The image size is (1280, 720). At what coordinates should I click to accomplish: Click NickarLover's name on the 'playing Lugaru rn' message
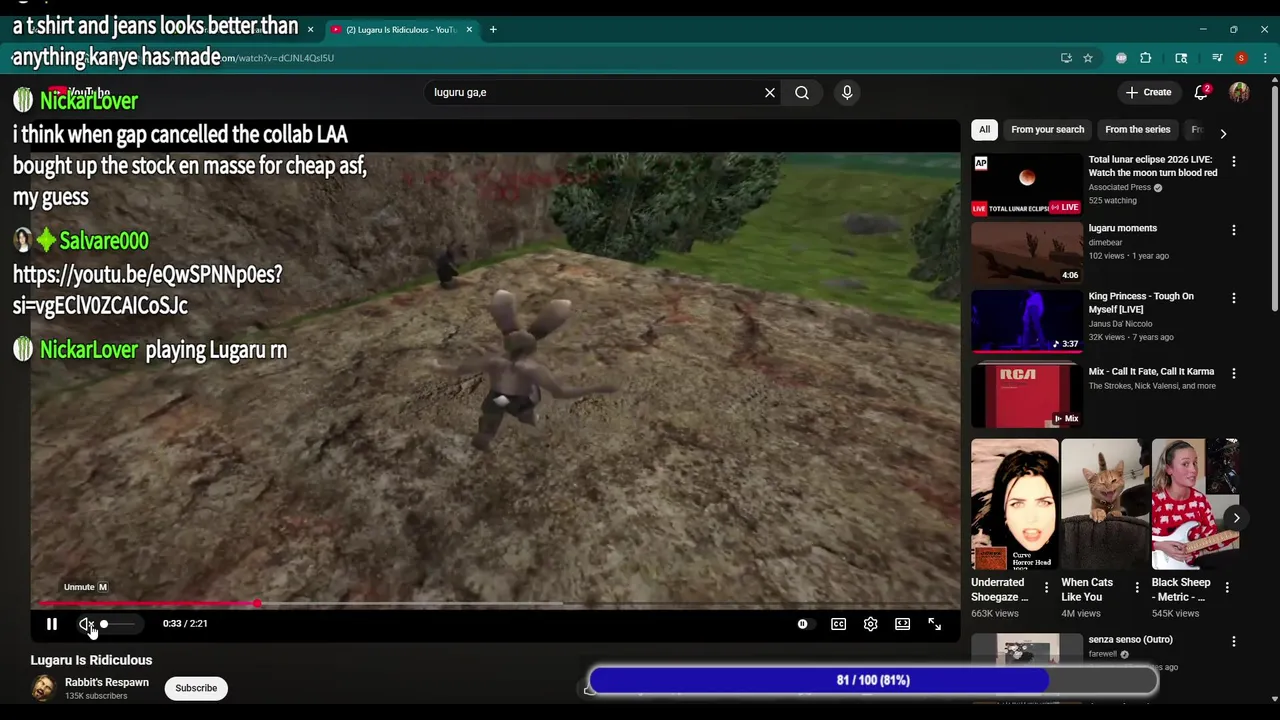click(x=89, y=350)
